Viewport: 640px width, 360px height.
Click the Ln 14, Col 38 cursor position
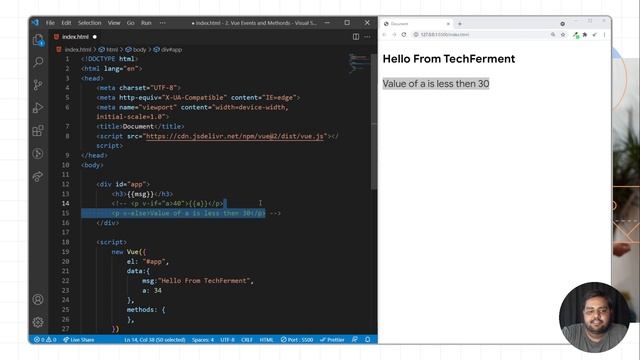tap(155, 340)
